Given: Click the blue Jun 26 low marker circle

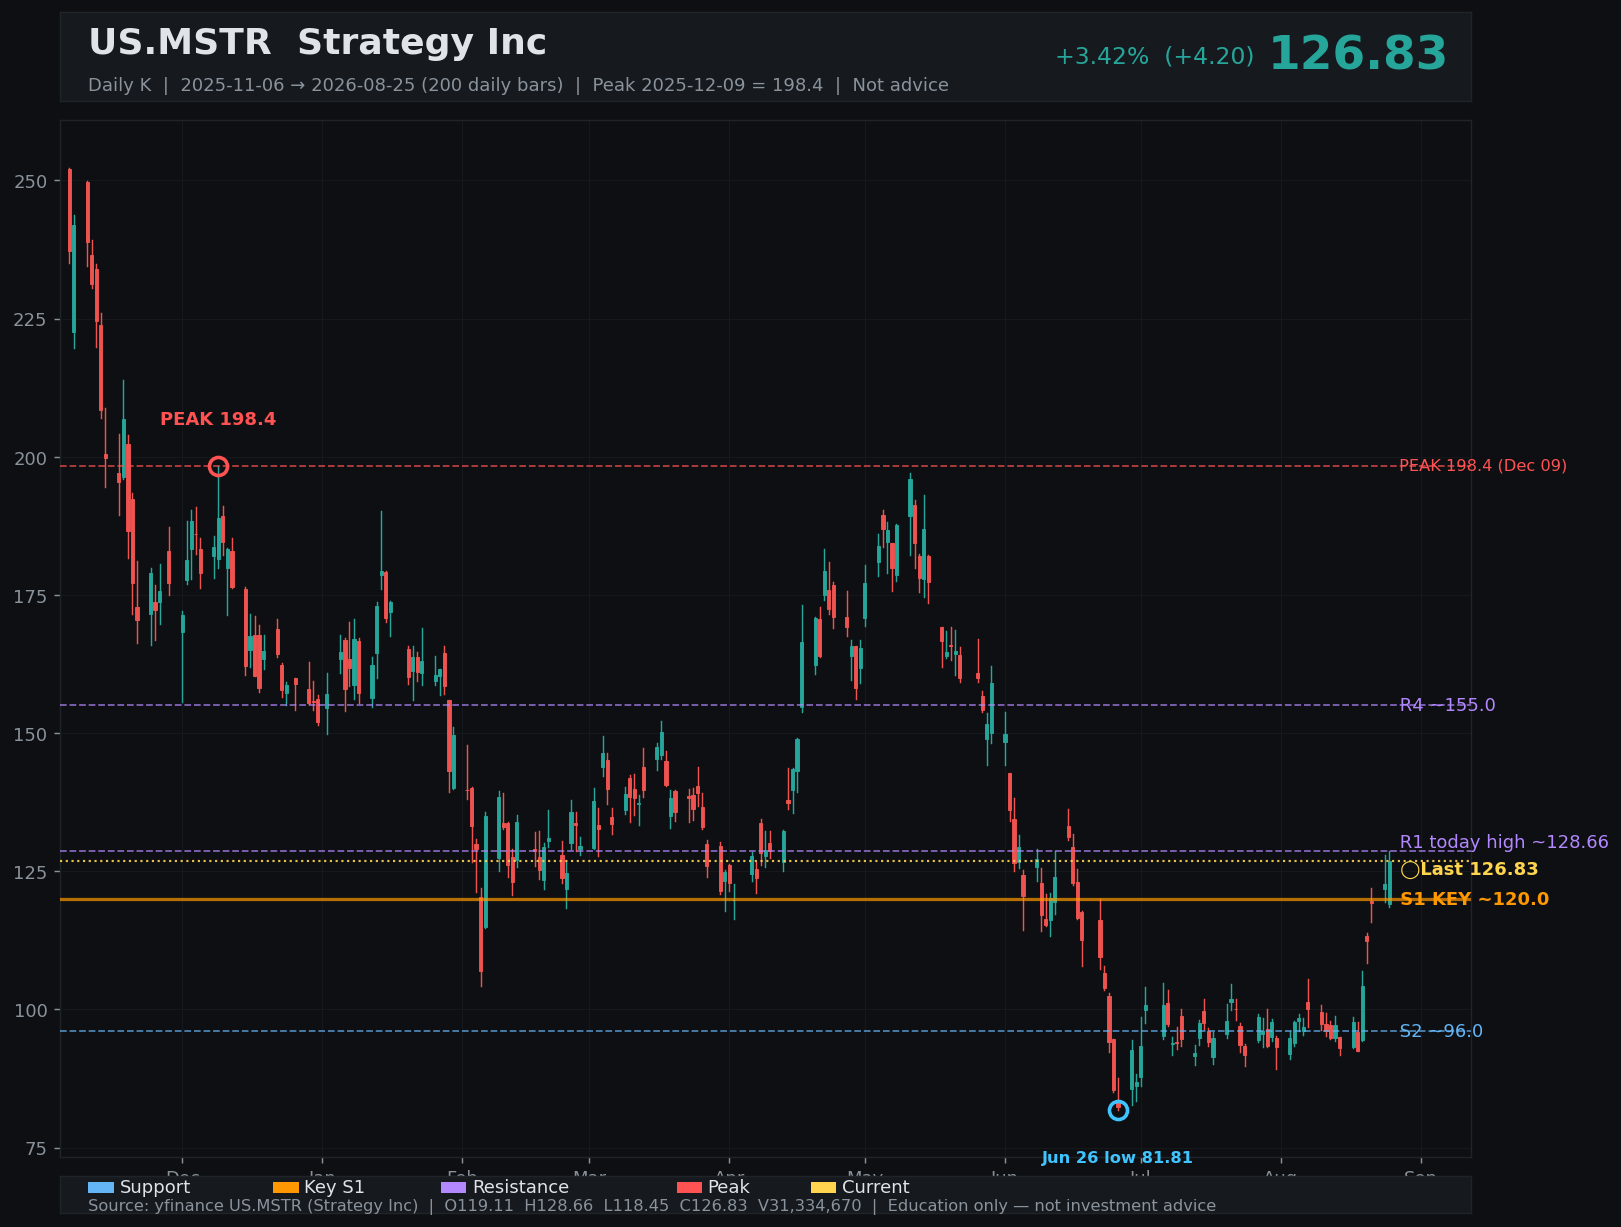Looking at the screenshot, I should click(x=1118, y=1111).
